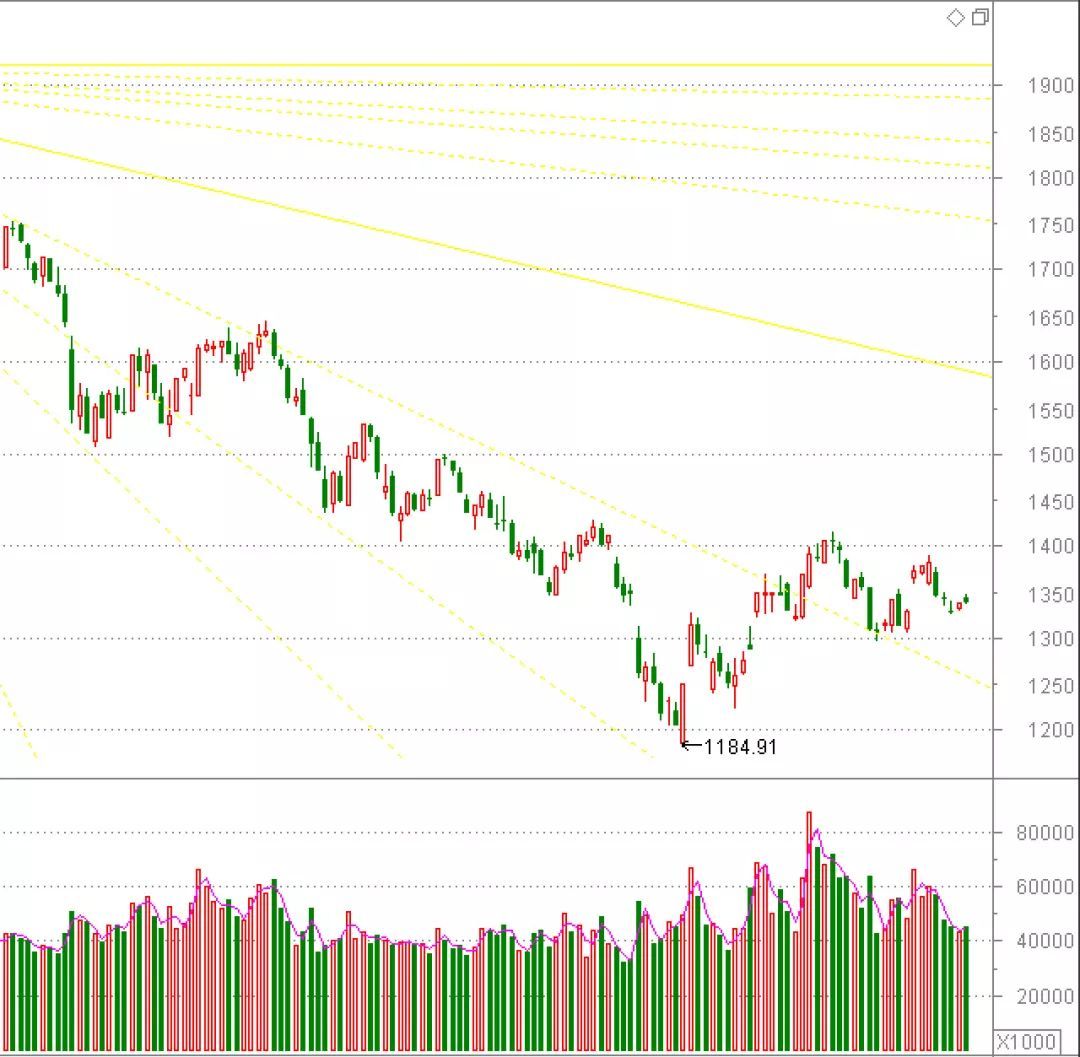Click the 1600 price axis label
Viewport: 1080px width, 1057px height.
point(1051,362)
